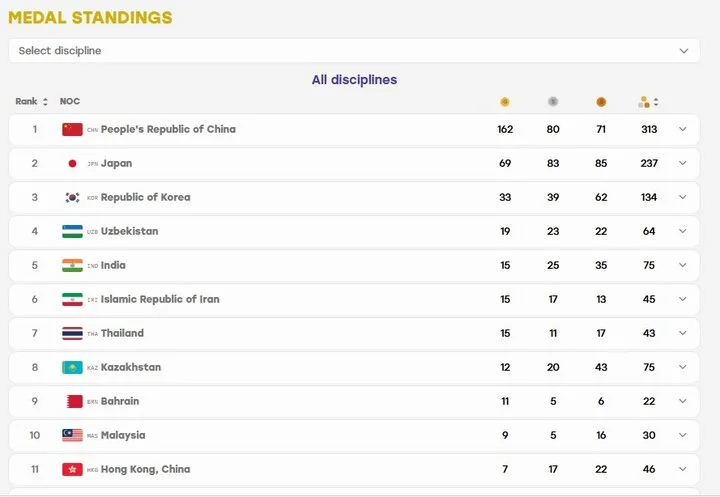Click the MEDAL STANDINGS title
720x497 pixels.
90,17
